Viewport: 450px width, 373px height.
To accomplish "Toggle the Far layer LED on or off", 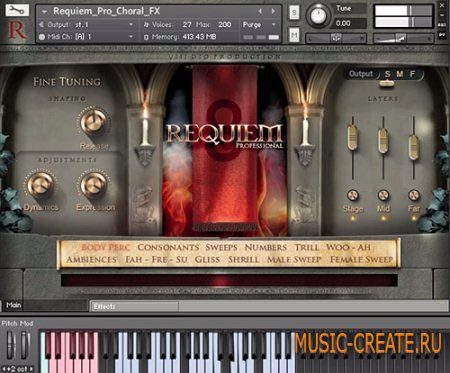I will coord(414,219).
